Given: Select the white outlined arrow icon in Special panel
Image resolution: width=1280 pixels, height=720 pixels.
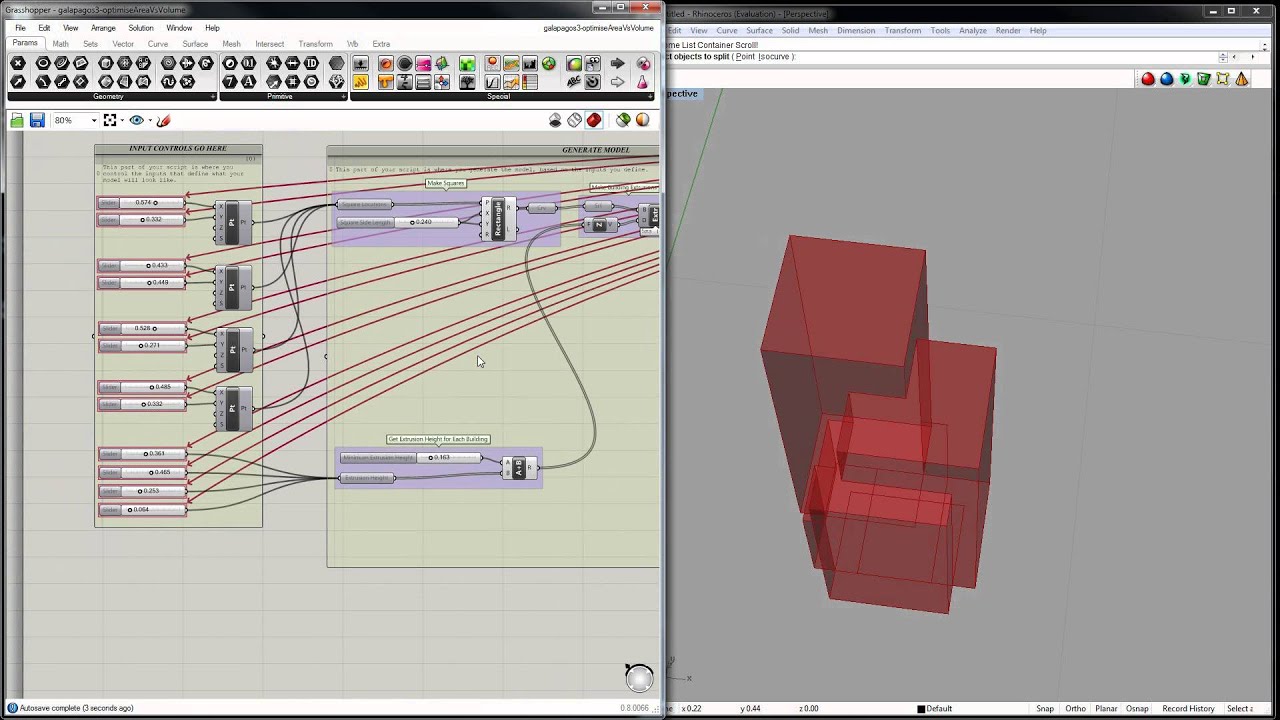Looking at the screenshot, I should pyautogui.click(x=617, y=82).
